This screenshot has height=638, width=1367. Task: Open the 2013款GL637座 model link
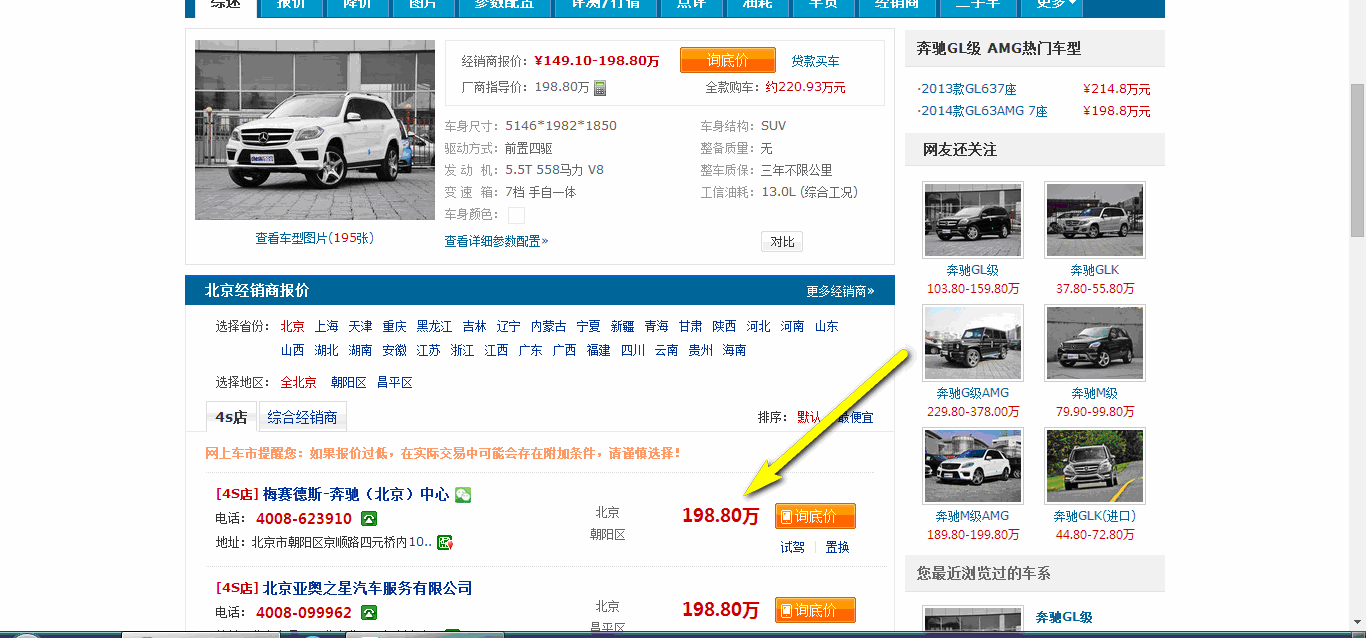(967, 89)
